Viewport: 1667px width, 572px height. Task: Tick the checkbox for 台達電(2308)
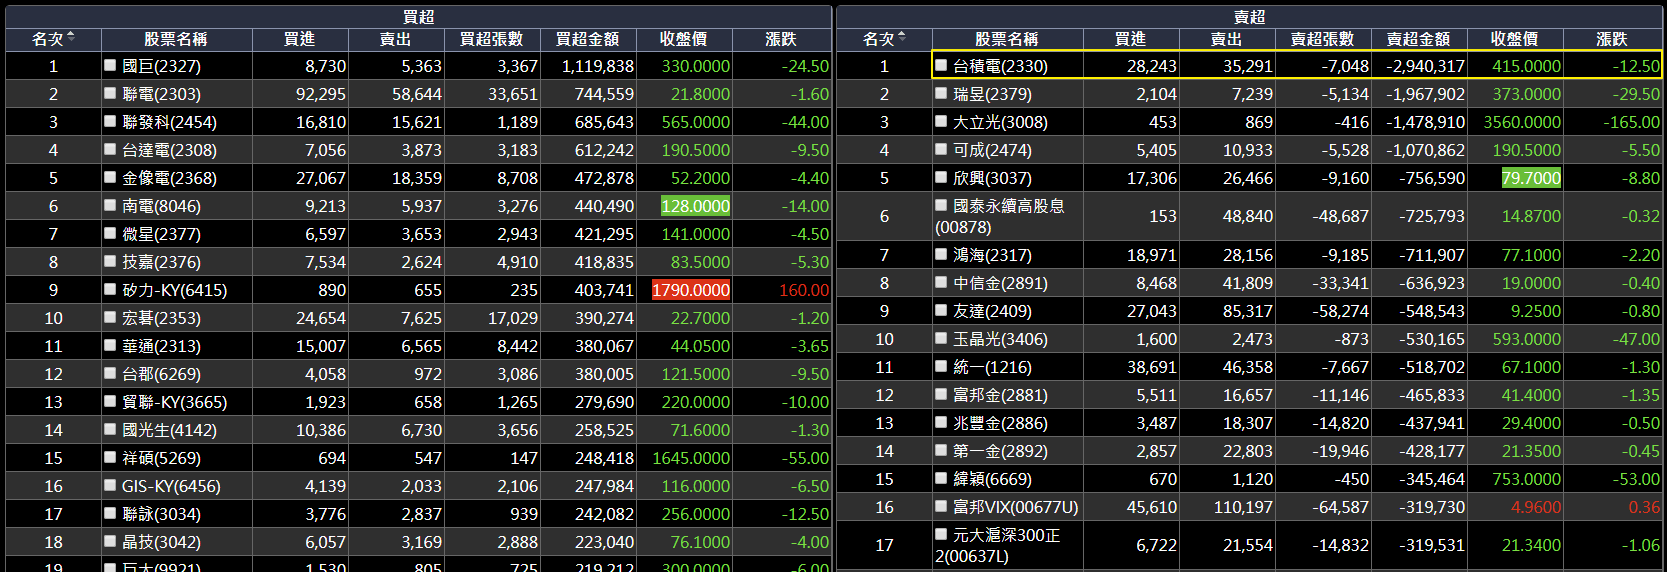111,149
